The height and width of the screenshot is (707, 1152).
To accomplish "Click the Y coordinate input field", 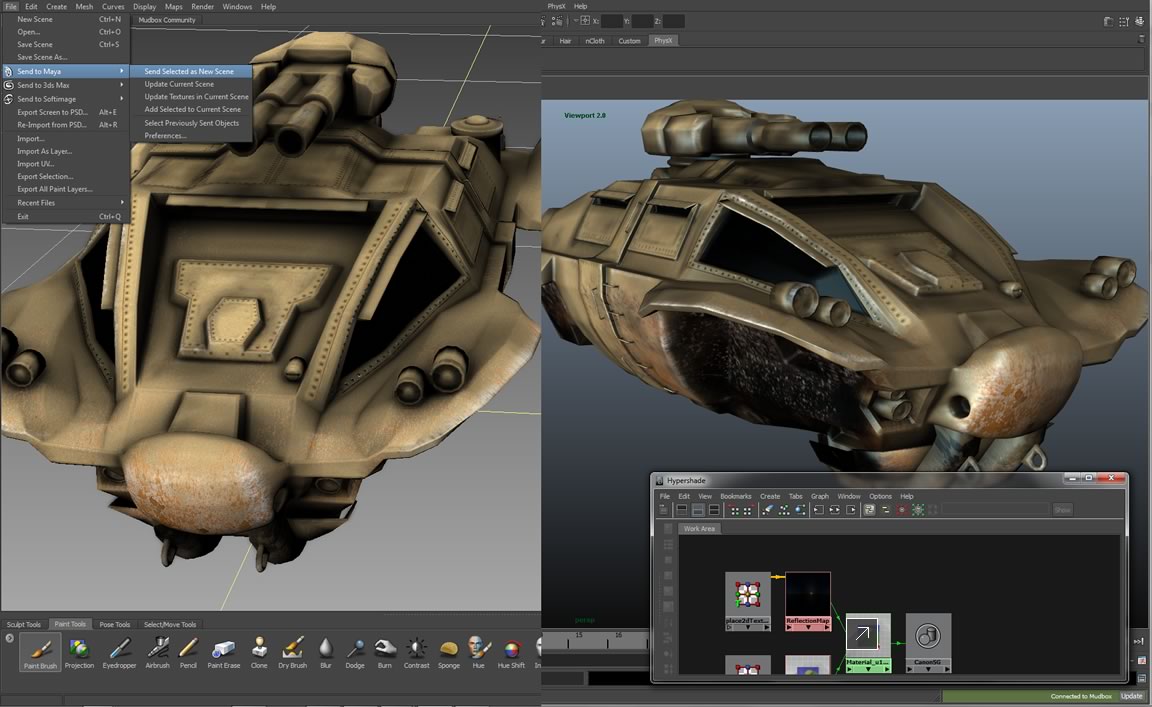I will (x=642, y=21).
